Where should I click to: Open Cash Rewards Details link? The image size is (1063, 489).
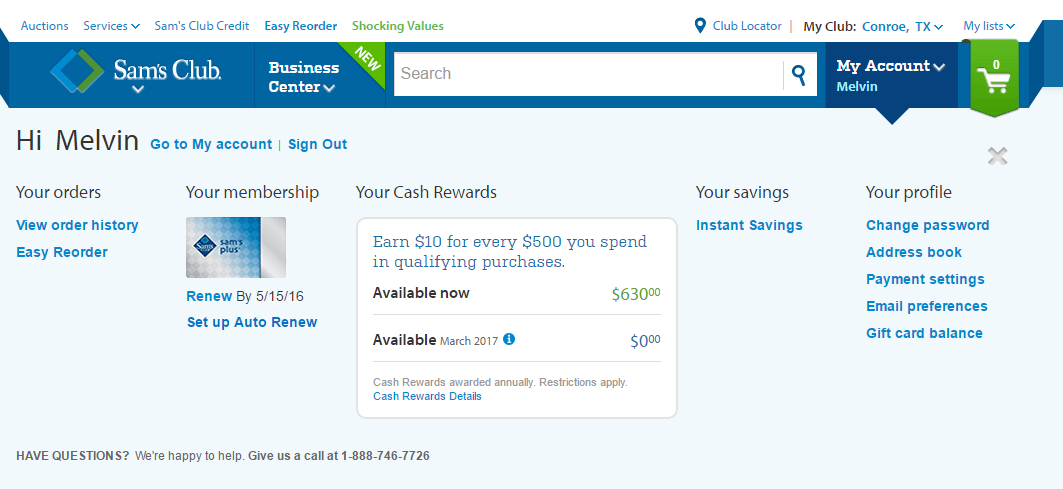[x=427, y=396]
